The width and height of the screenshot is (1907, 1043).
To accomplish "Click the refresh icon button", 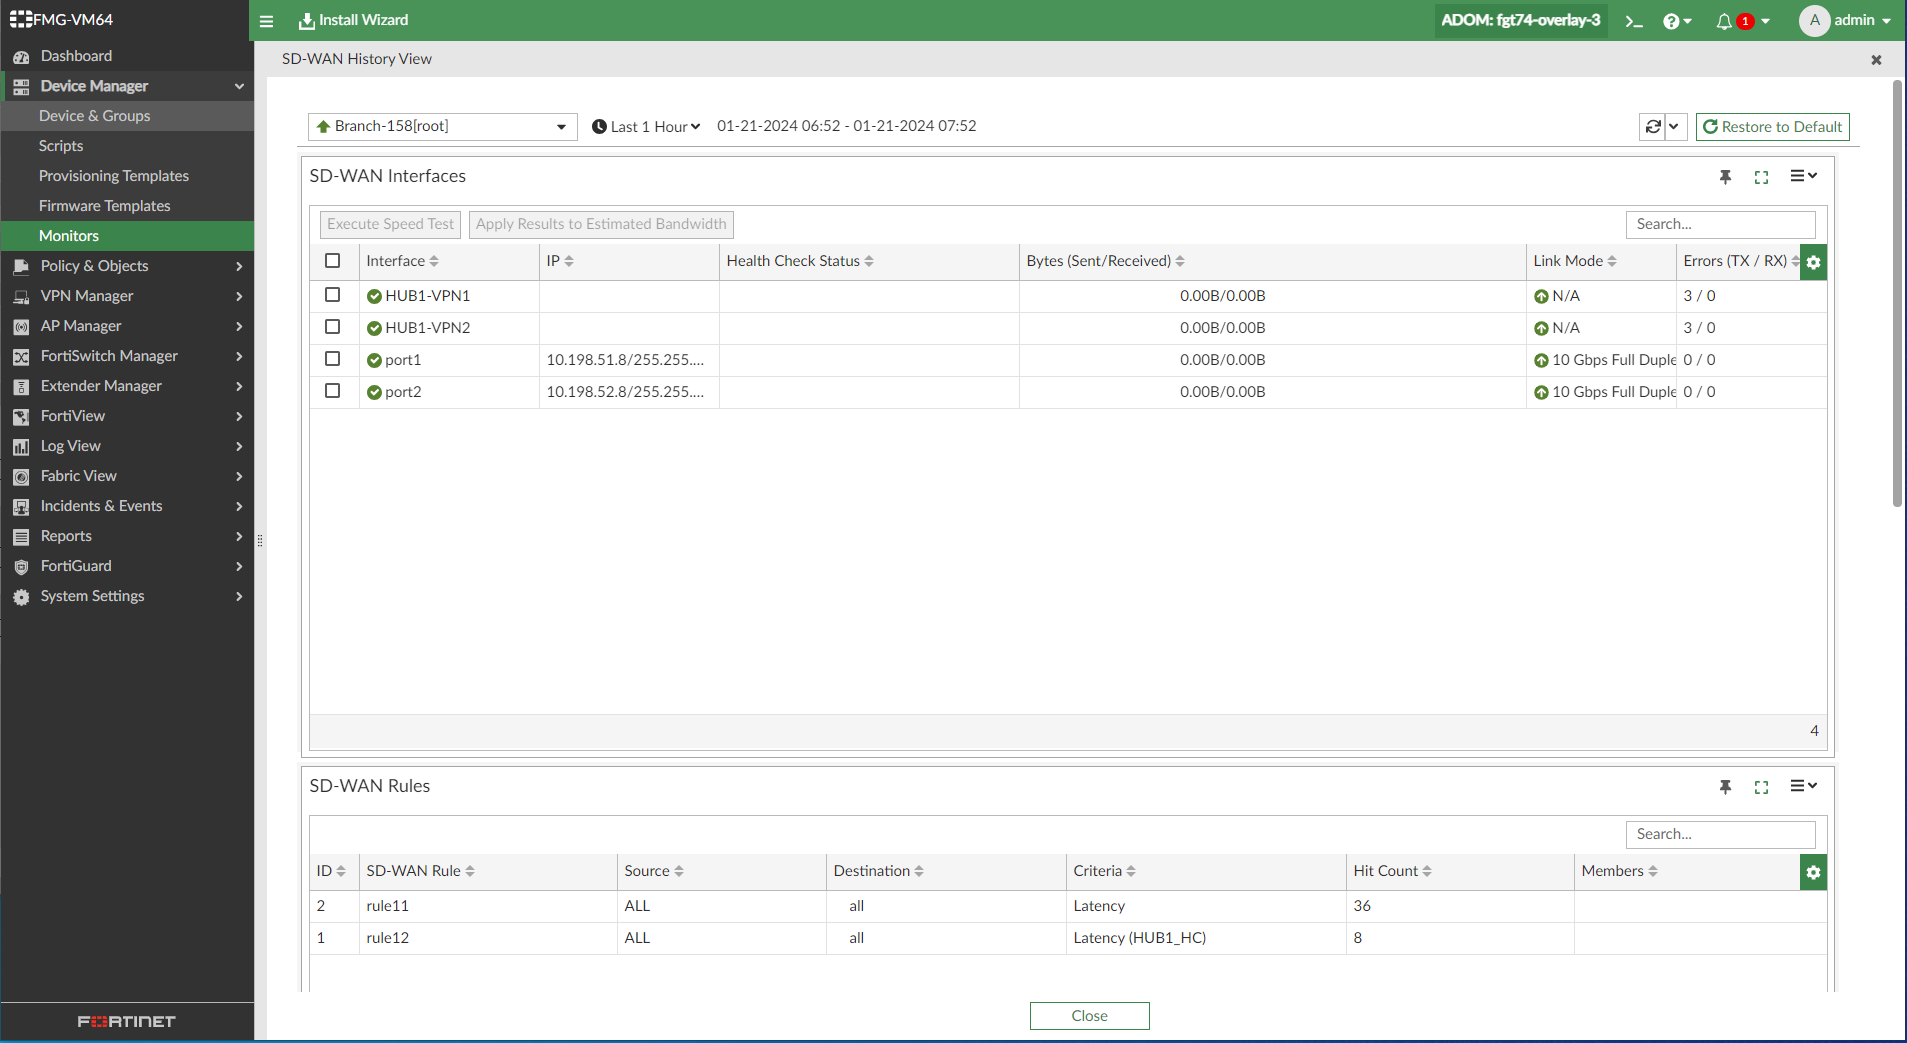I will tap(1653, 127).
